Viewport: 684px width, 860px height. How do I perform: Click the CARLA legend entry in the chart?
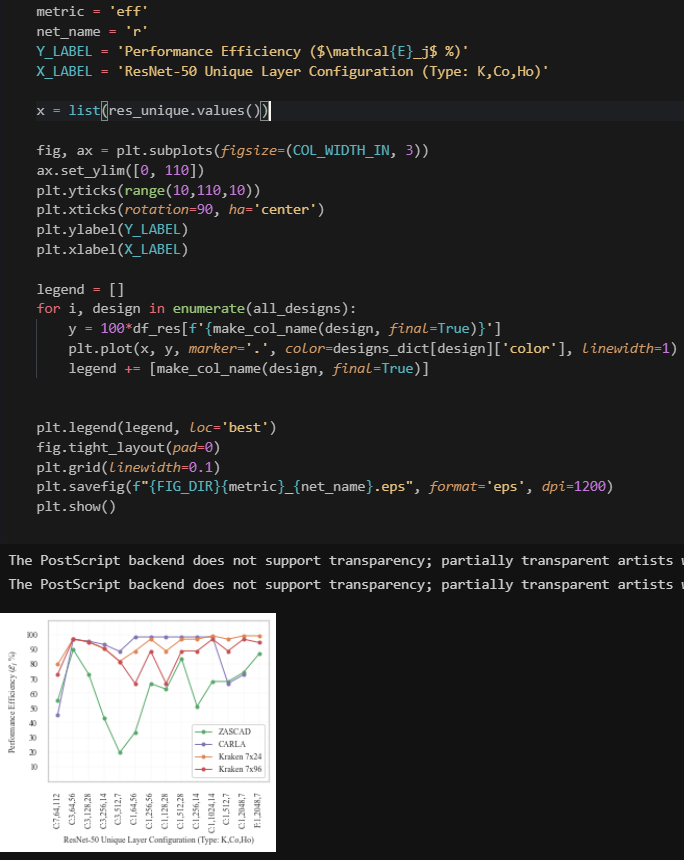[228, 742]
